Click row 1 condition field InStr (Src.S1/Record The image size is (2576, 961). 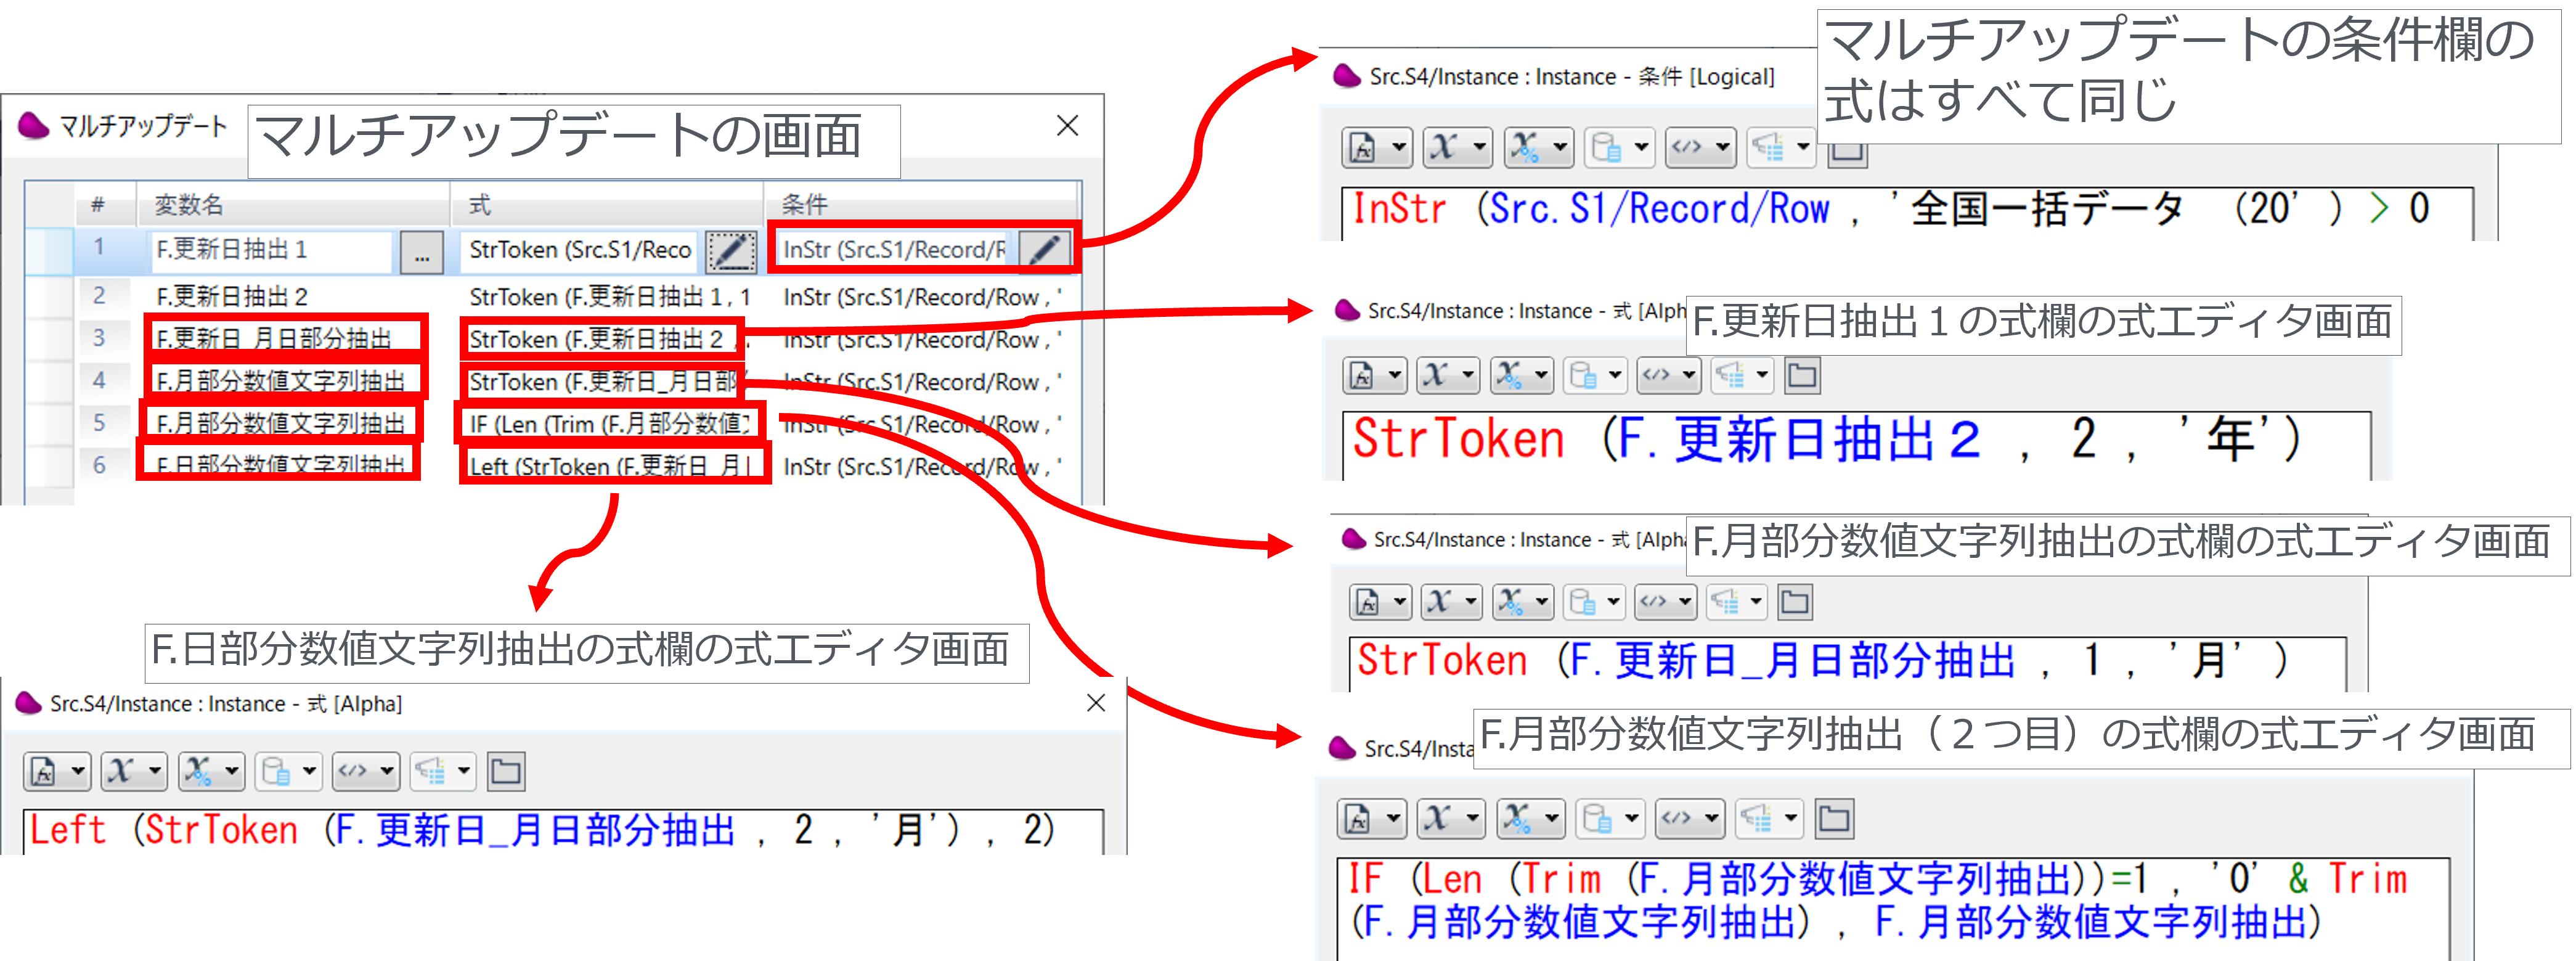894,250
